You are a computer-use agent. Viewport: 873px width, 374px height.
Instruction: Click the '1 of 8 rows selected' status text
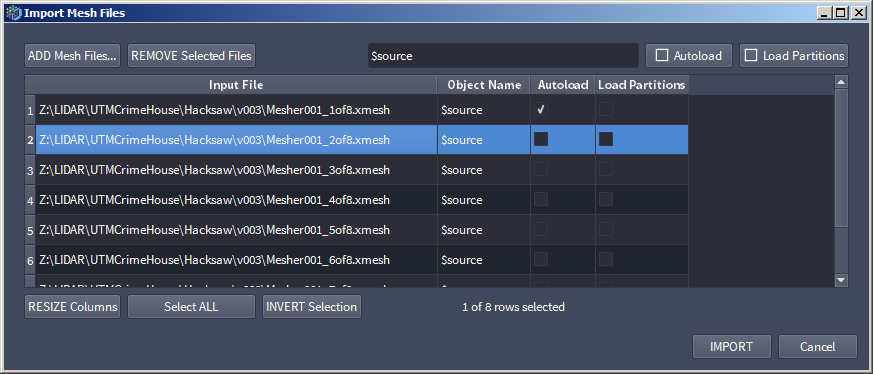pyautogui.click(x=513, y=307)
